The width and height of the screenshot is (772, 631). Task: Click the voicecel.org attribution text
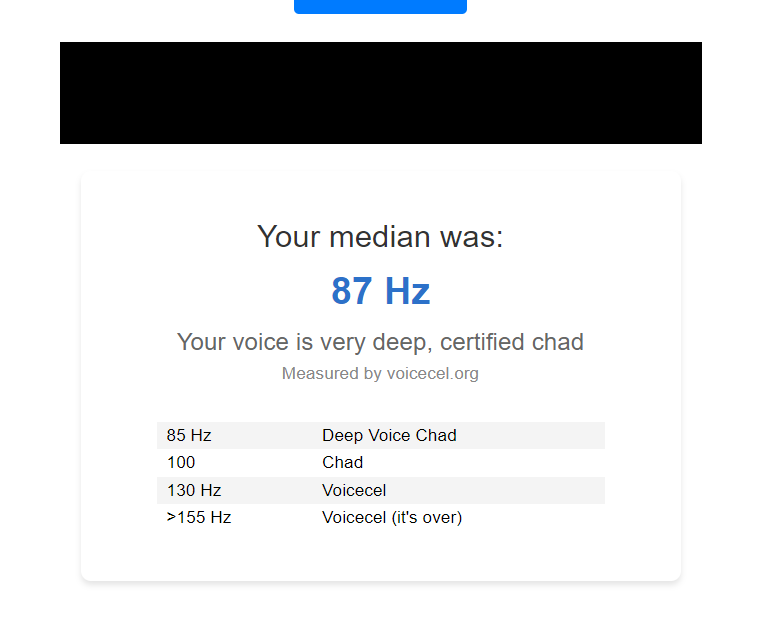[x=380, y=373]
